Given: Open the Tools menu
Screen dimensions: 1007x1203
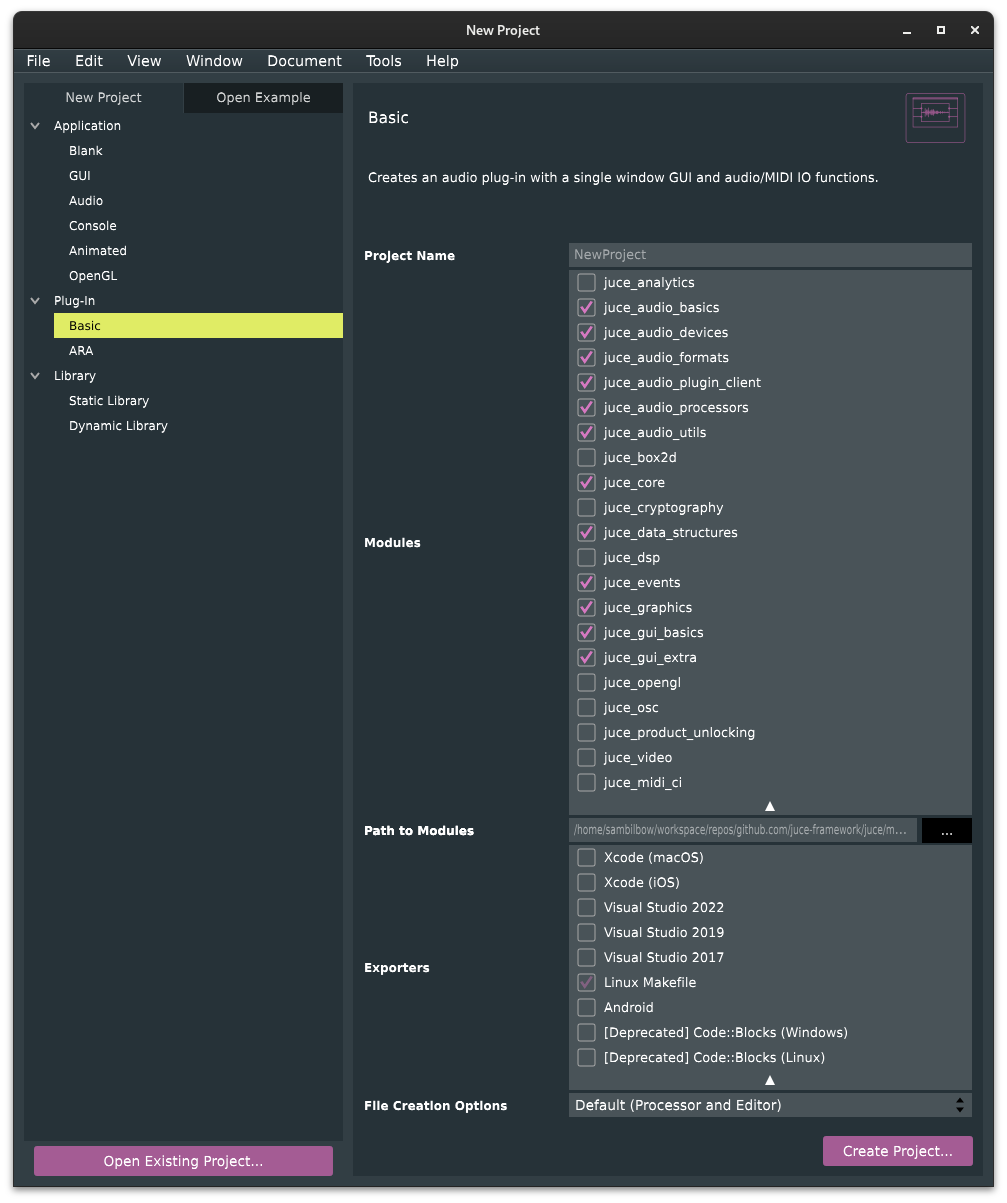Looking at the screenshot, I should 383,61.
